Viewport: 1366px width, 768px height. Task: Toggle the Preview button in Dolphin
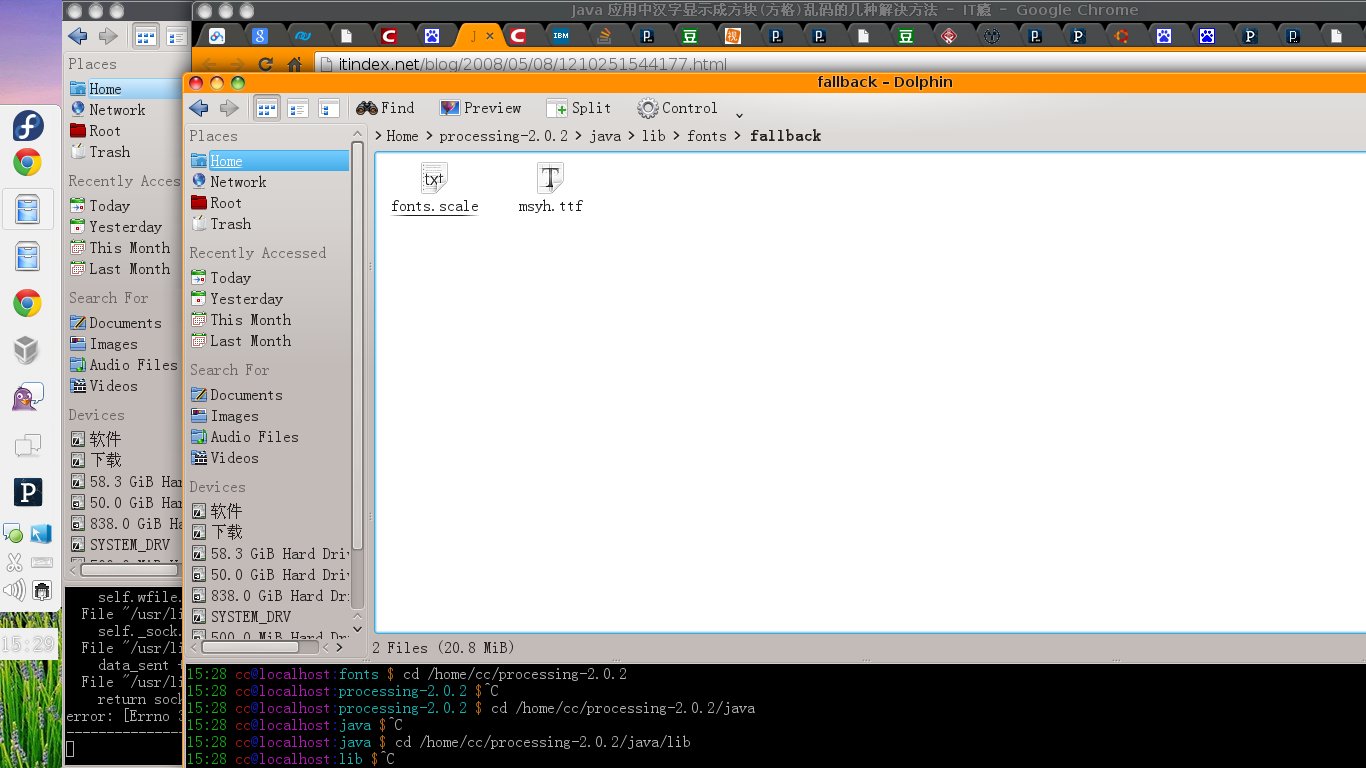[x=480, y=108]
